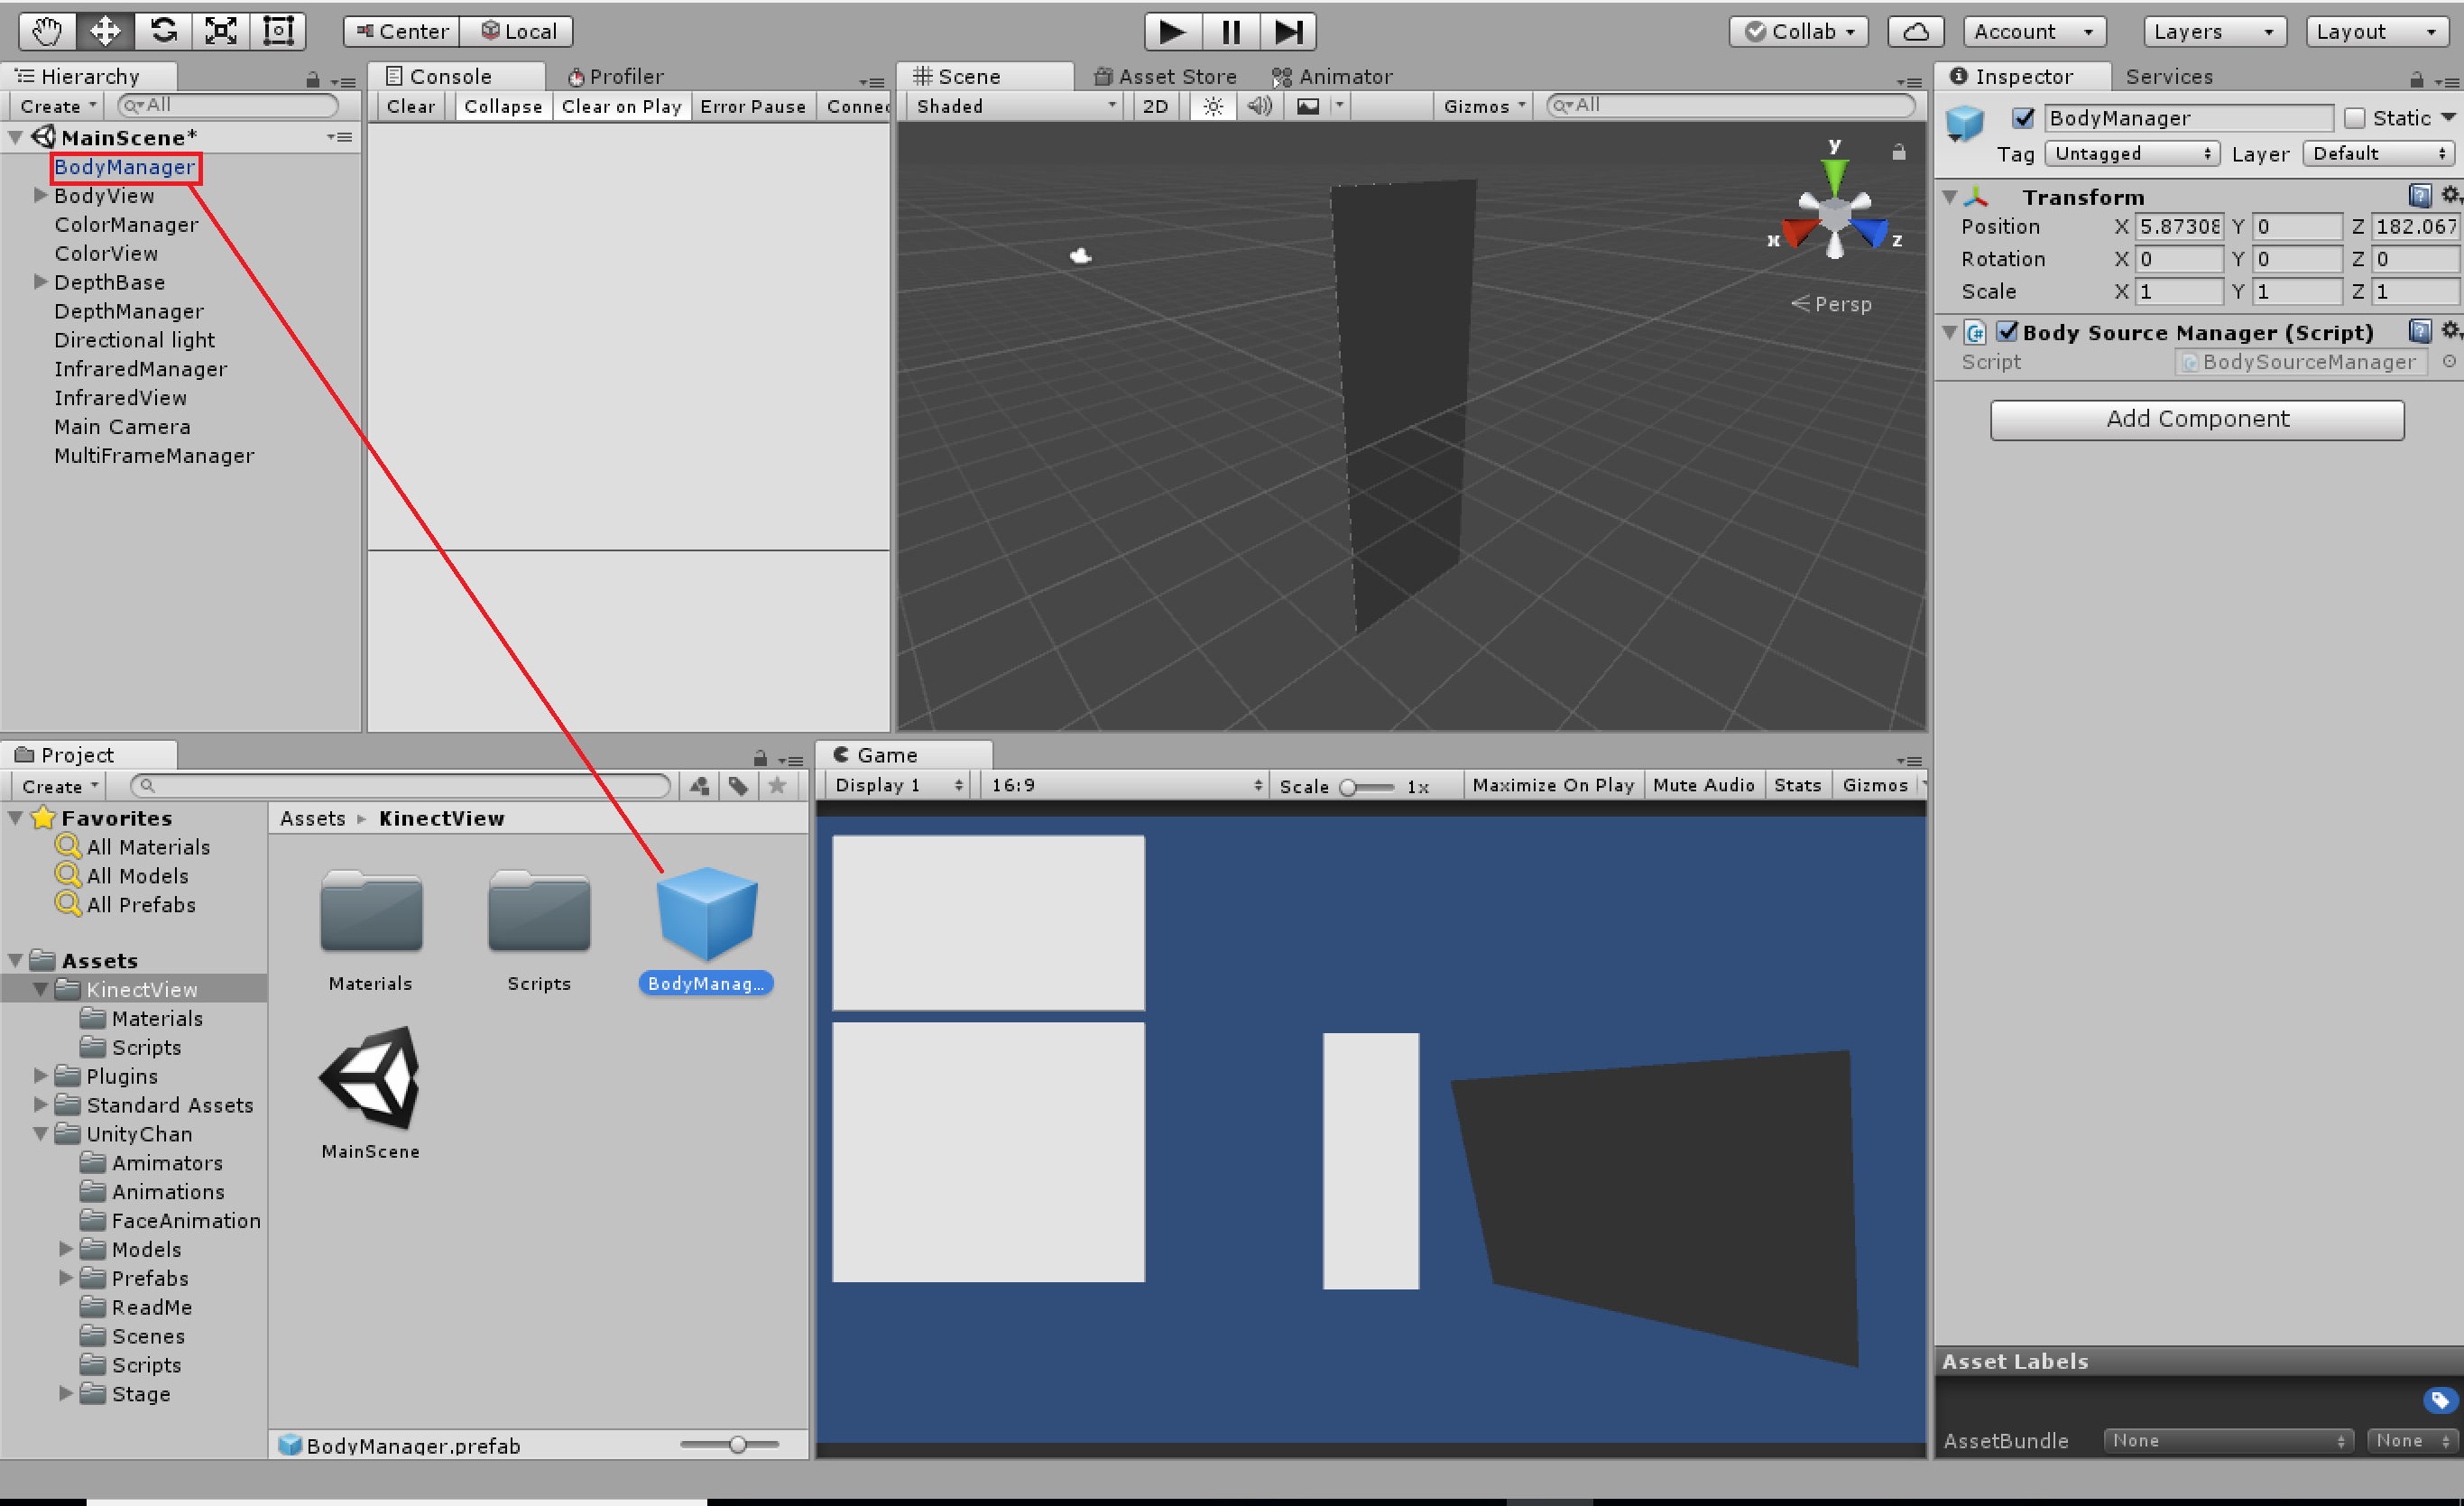Adjust the Game view Scale slider
The image size is (2464, 1506).
(1349, 786)
